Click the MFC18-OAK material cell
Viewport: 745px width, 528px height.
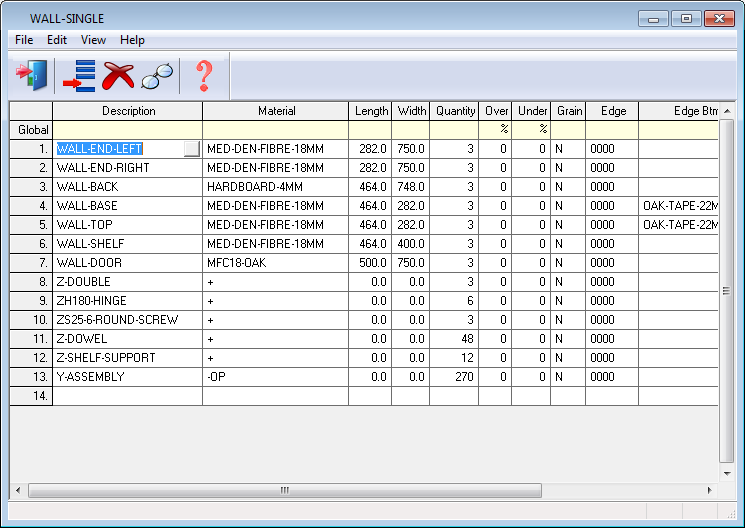[x=276, y=263]
